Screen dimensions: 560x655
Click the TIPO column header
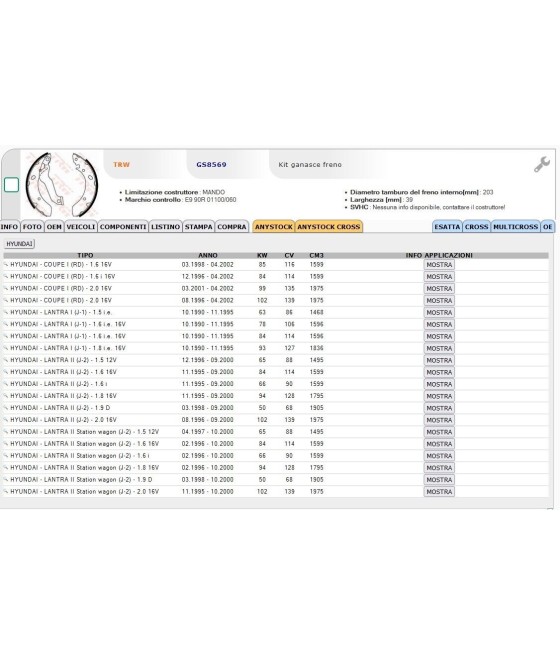click(x=85, y=255)
